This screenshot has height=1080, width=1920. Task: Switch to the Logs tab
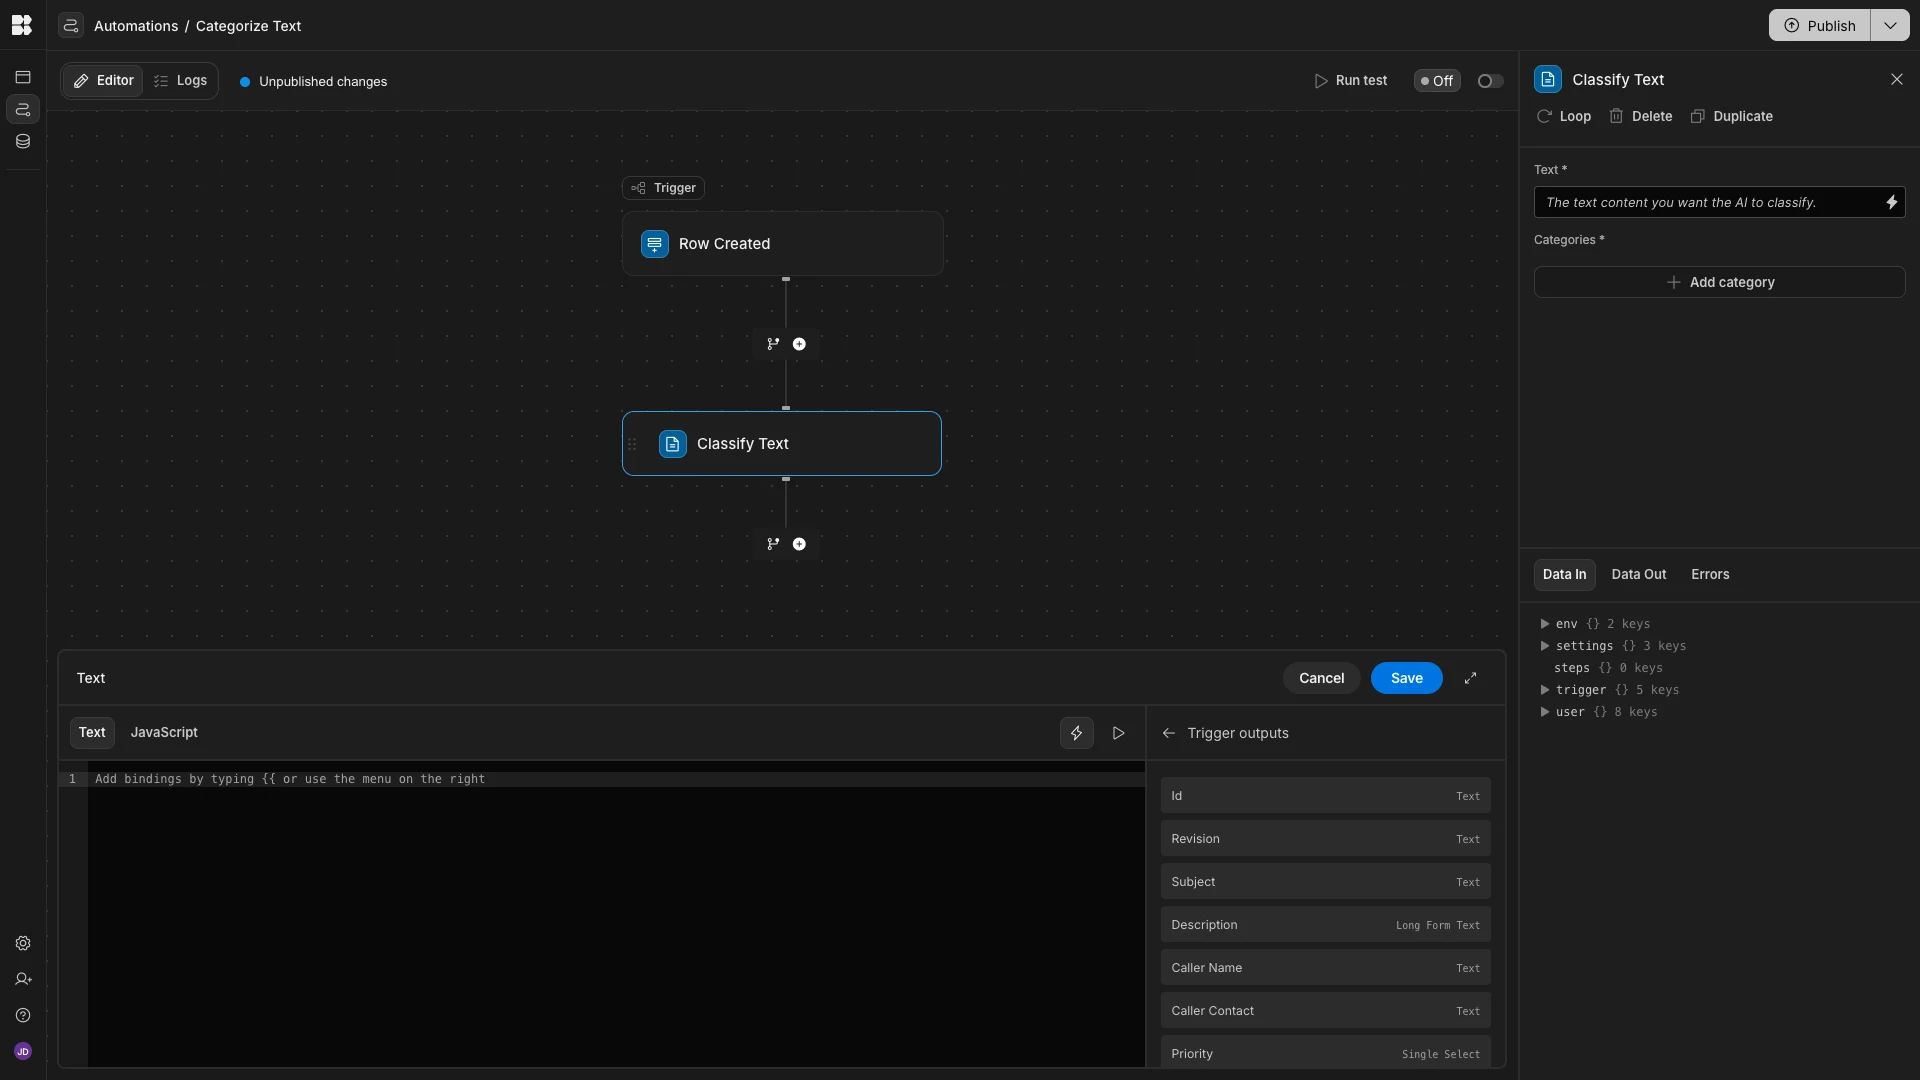click(x=181, y=81)
